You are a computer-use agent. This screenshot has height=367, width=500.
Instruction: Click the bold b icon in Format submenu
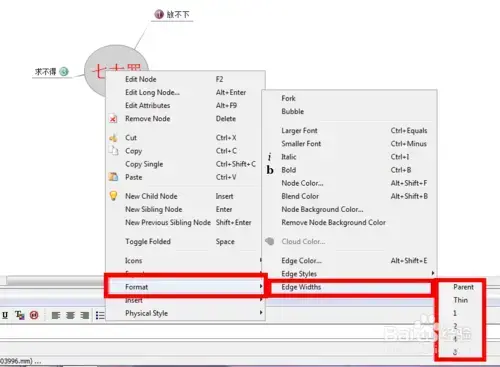click(270, 170)
